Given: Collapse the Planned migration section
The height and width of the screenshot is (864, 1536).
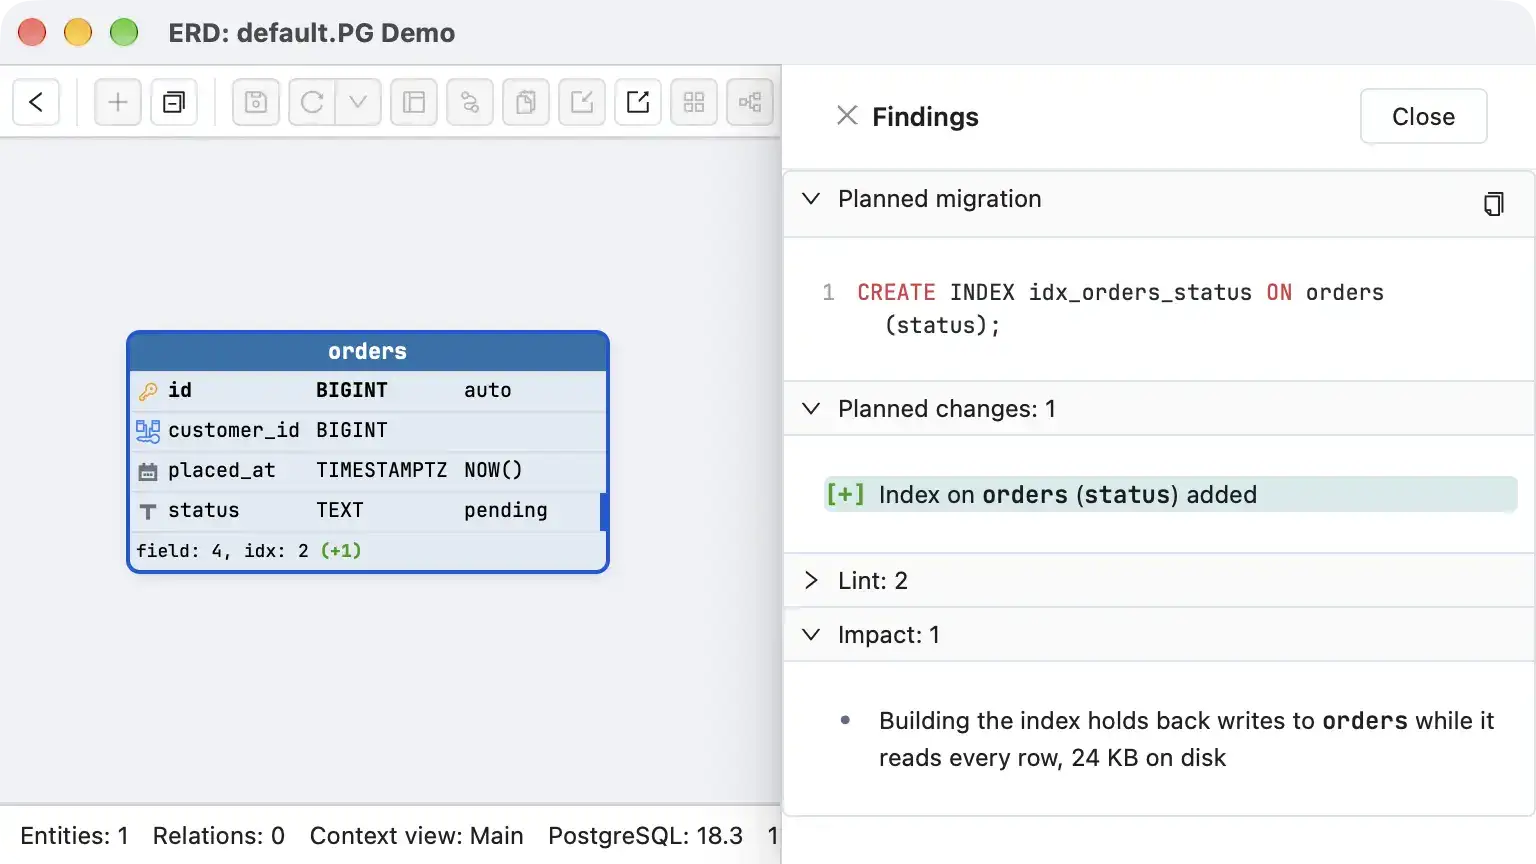Looking at the screenshot, I should tap(812, 199).
